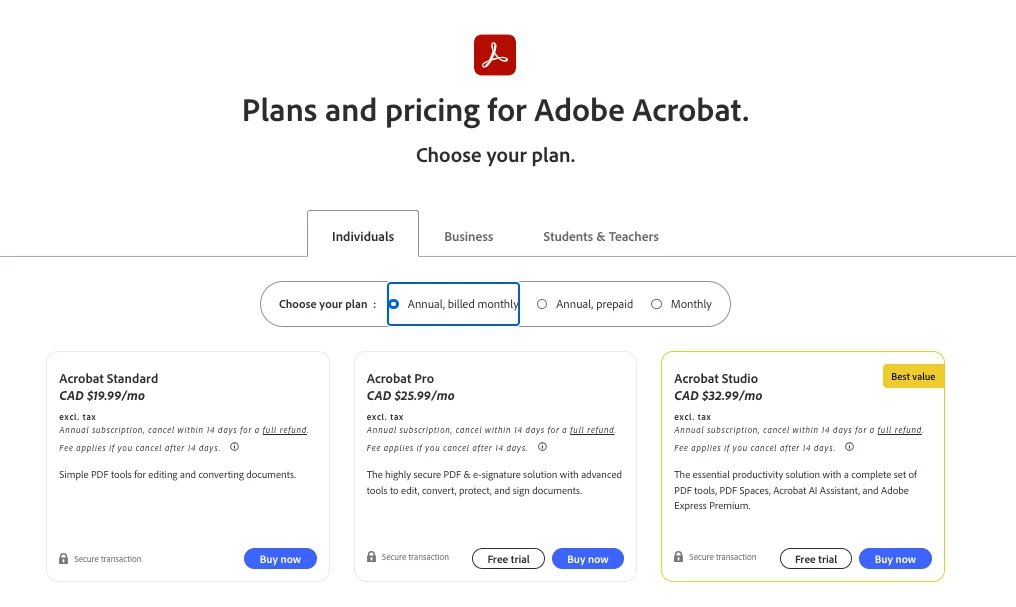1016x607 pixels.
Task: Click info icon in Acrobat Standard card
Action: 235,447
